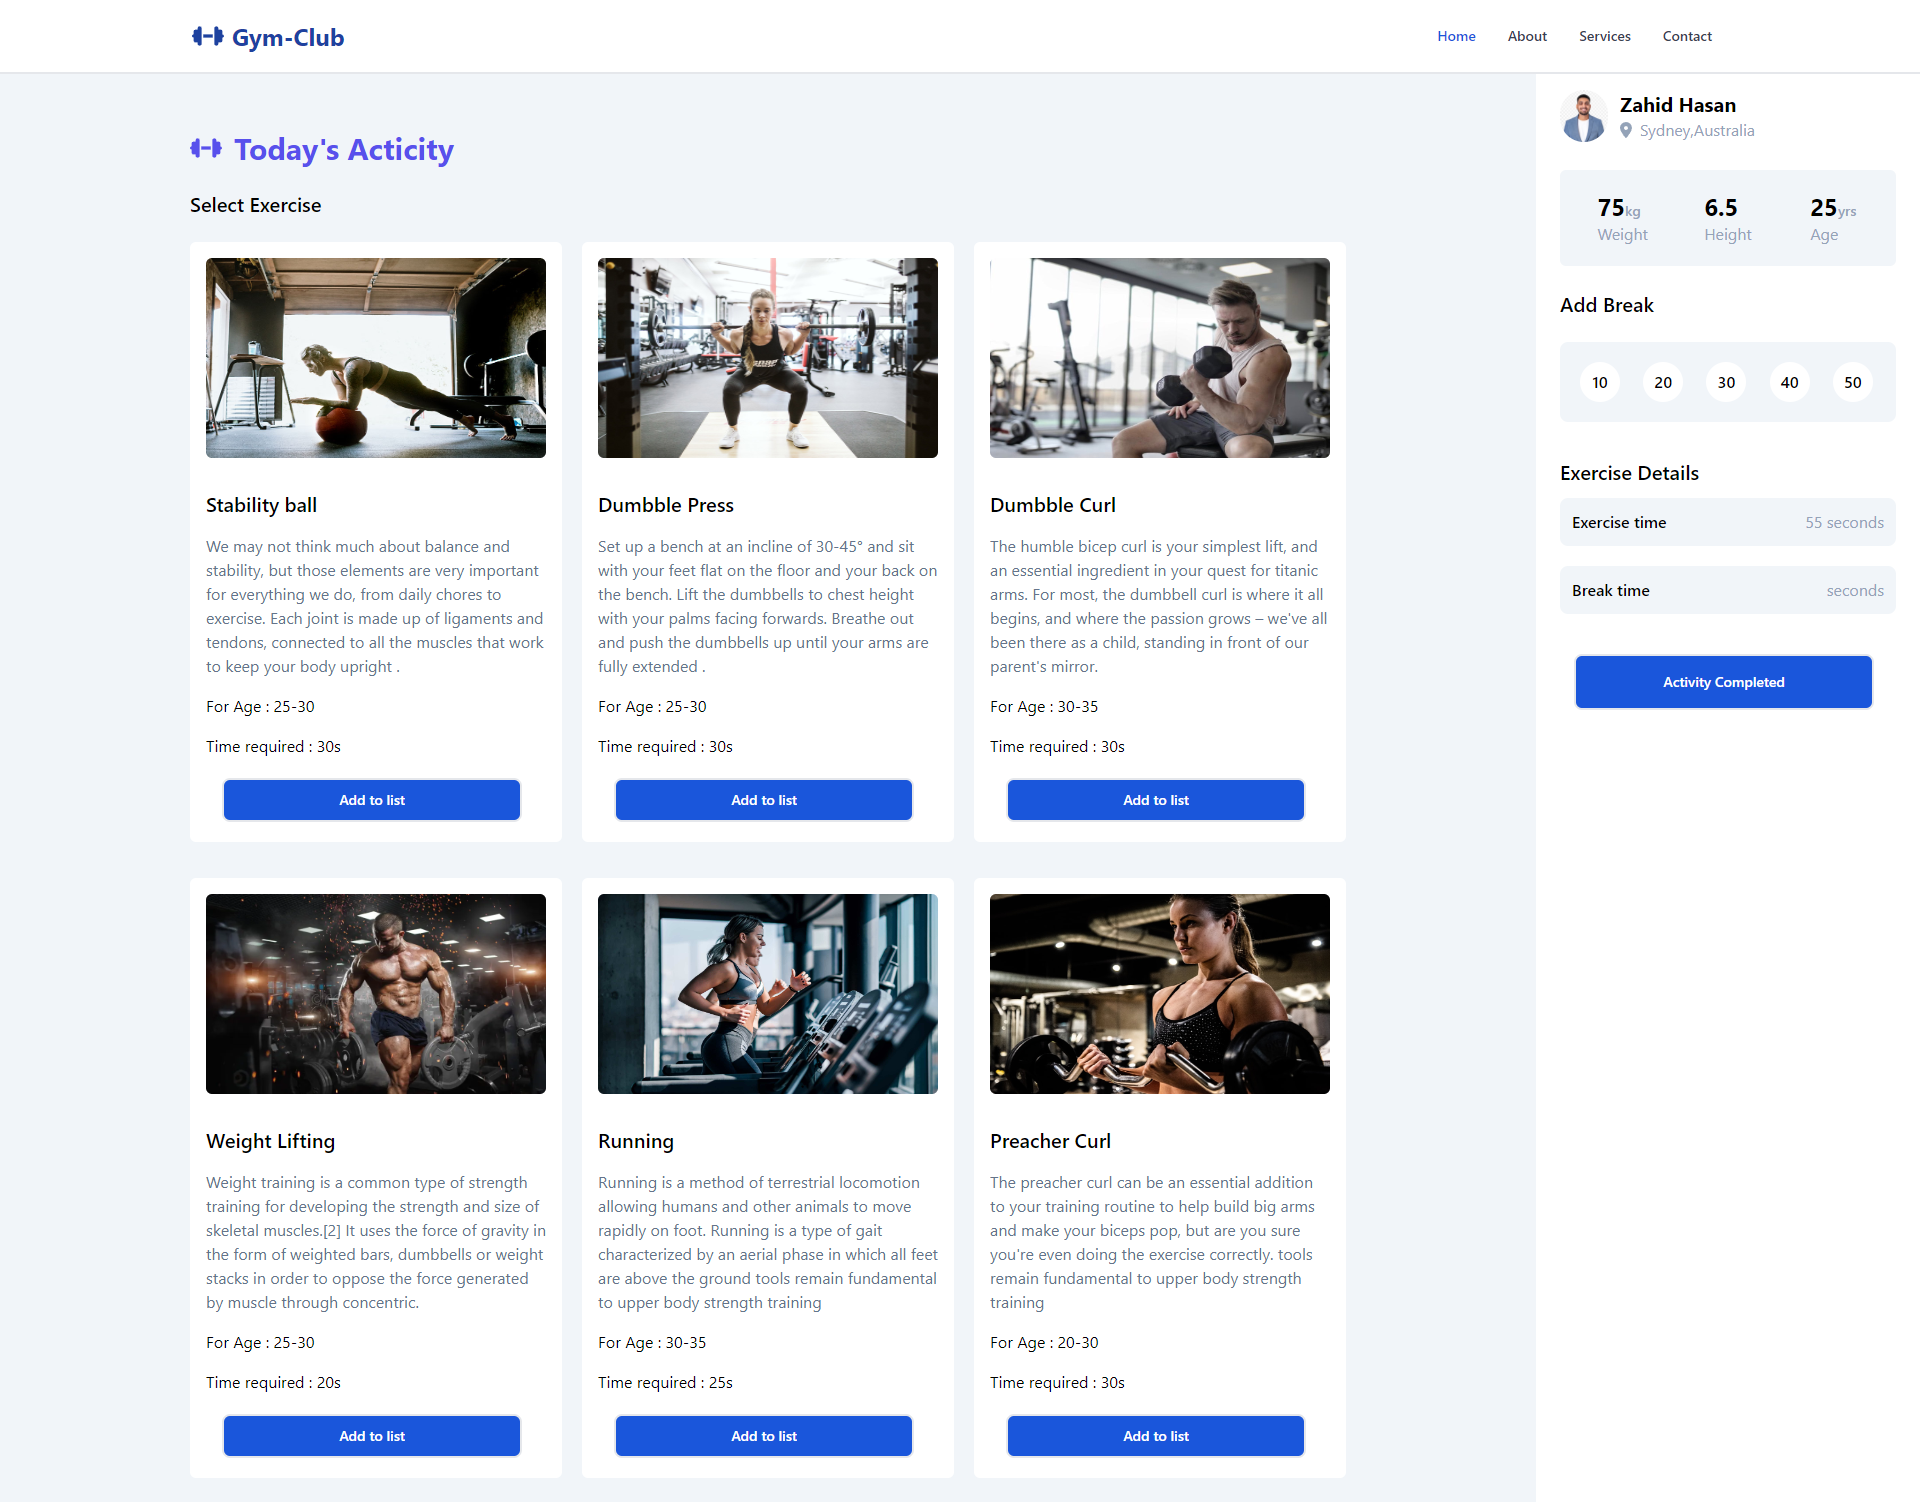
Task: Click the Dumbble Press exercise image
Action: click(x=768, y=358)
